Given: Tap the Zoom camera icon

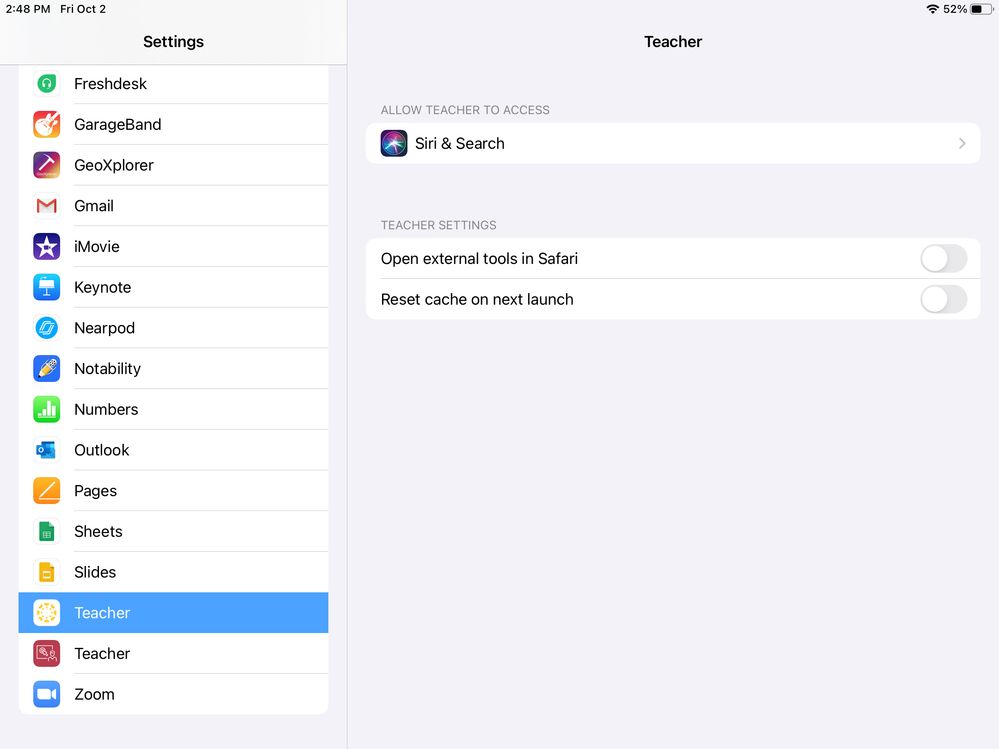Looking at the screenshot, I should click(x=47, y=694).
